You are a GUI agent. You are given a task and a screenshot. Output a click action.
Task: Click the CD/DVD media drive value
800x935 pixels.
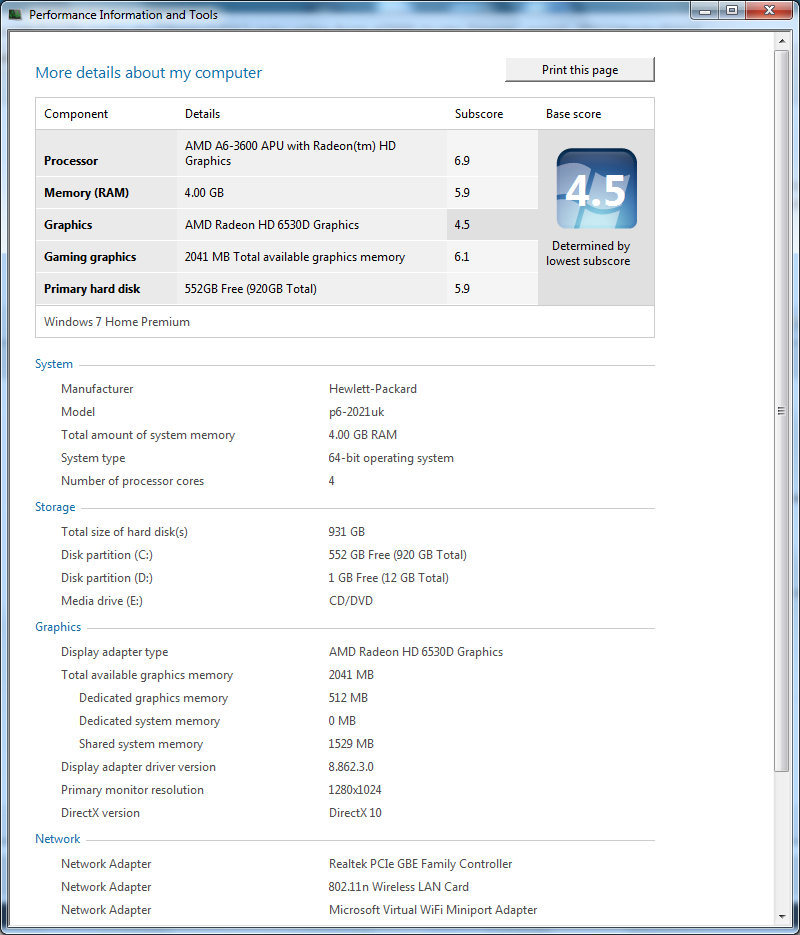[351, 601]
